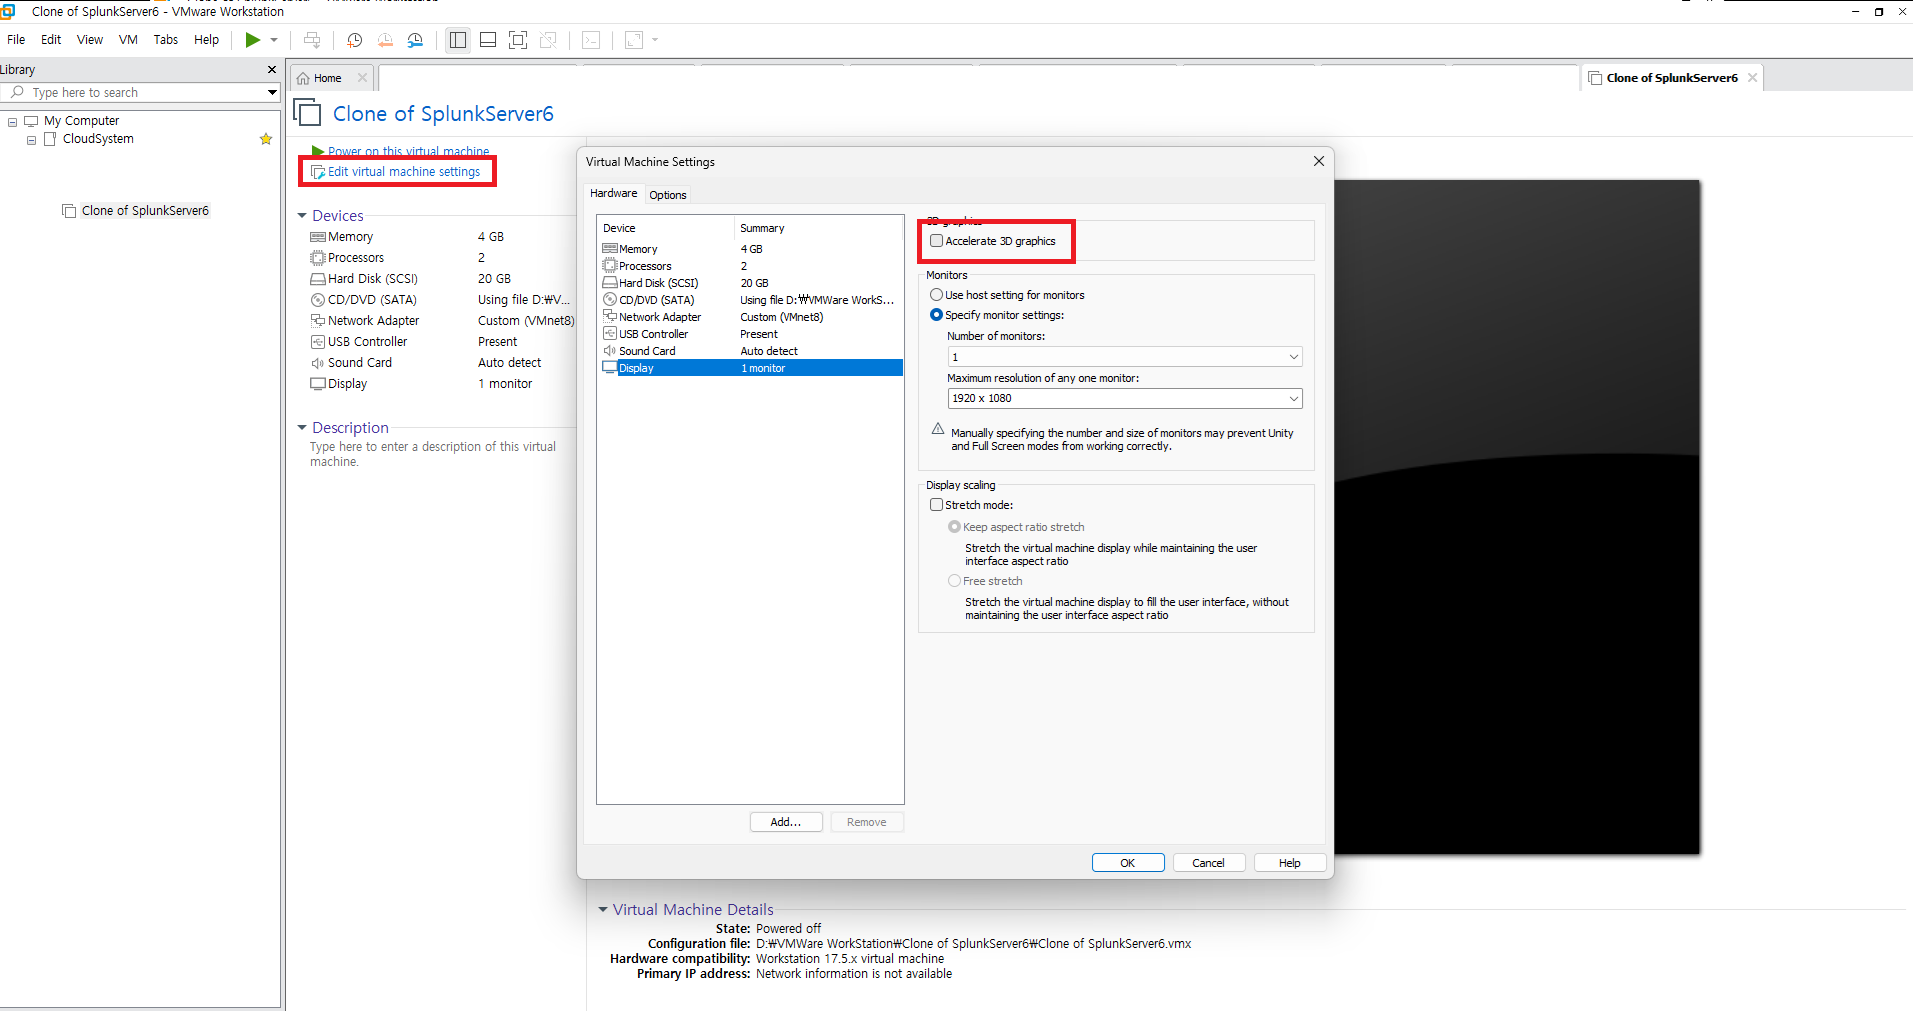Close the Home tab

[362, 78]
